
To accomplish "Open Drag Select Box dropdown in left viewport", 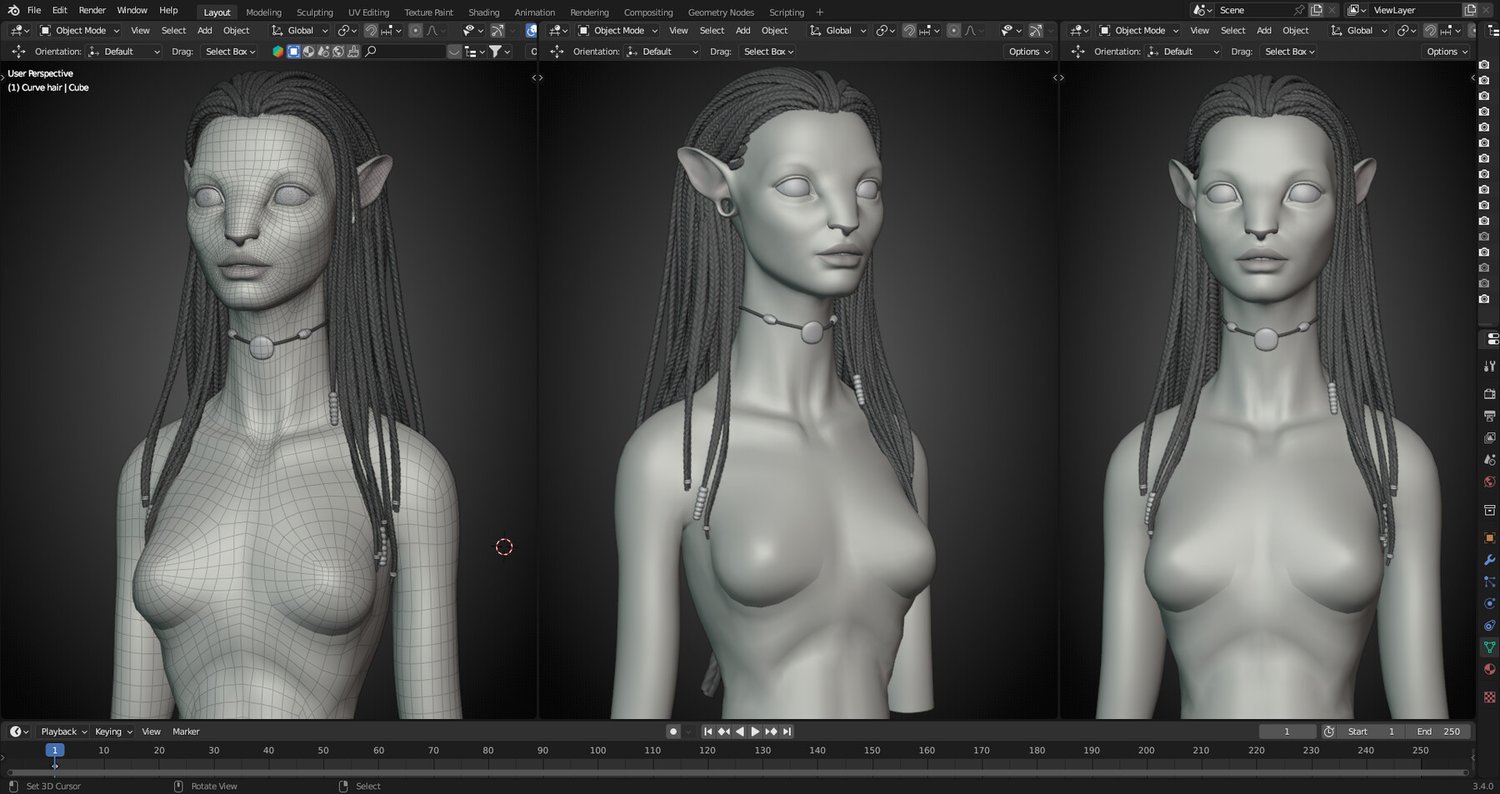I will click(x=229, y=51).
